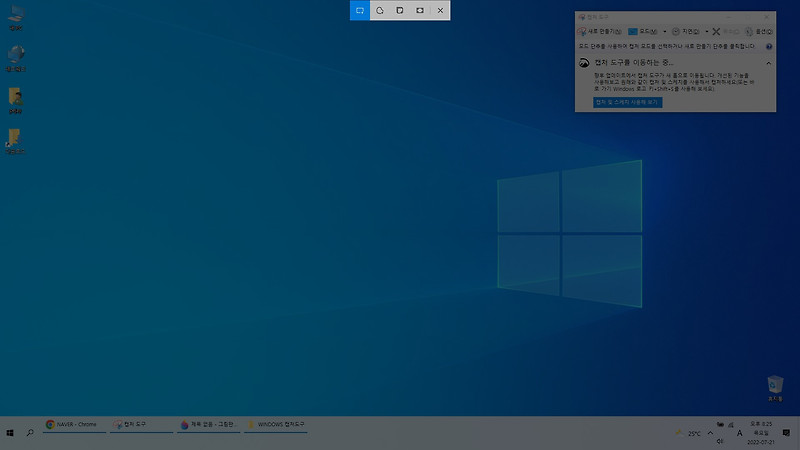Close the snipping toolbar with the X

[440, 10]
